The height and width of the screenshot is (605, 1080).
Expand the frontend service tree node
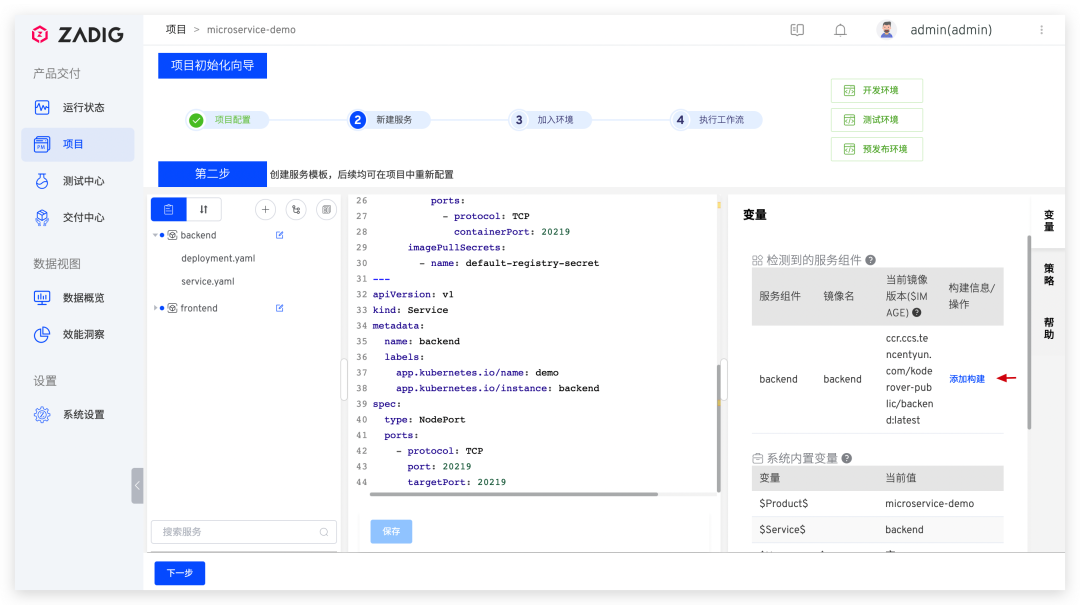155,308
